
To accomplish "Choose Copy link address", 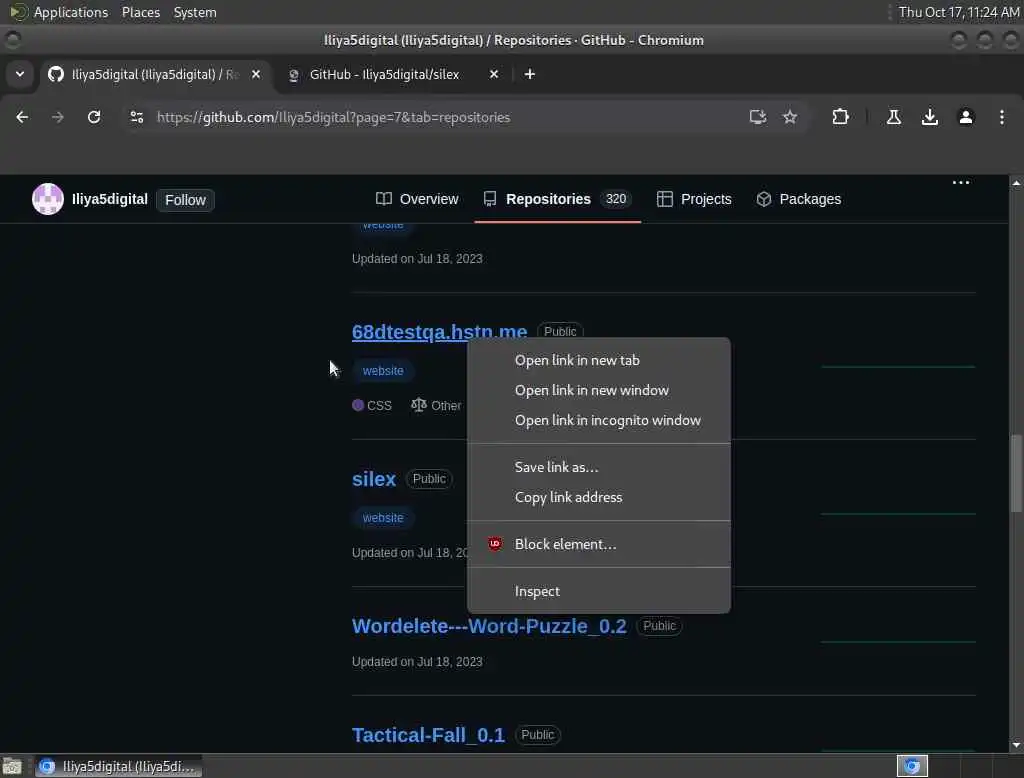I will tap(599, 497).
